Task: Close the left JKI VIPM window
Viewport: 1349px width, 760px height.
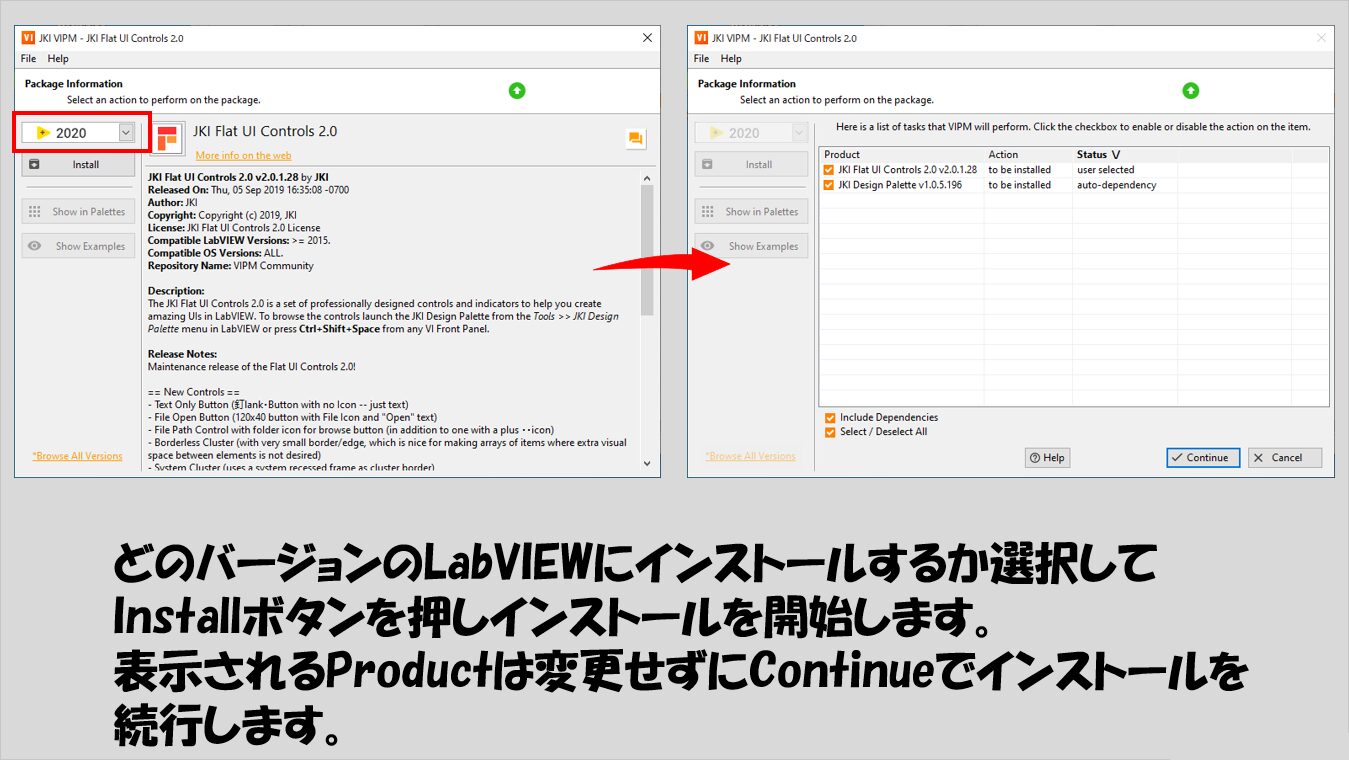Action: pyautogui.click(x=648, y=38)
